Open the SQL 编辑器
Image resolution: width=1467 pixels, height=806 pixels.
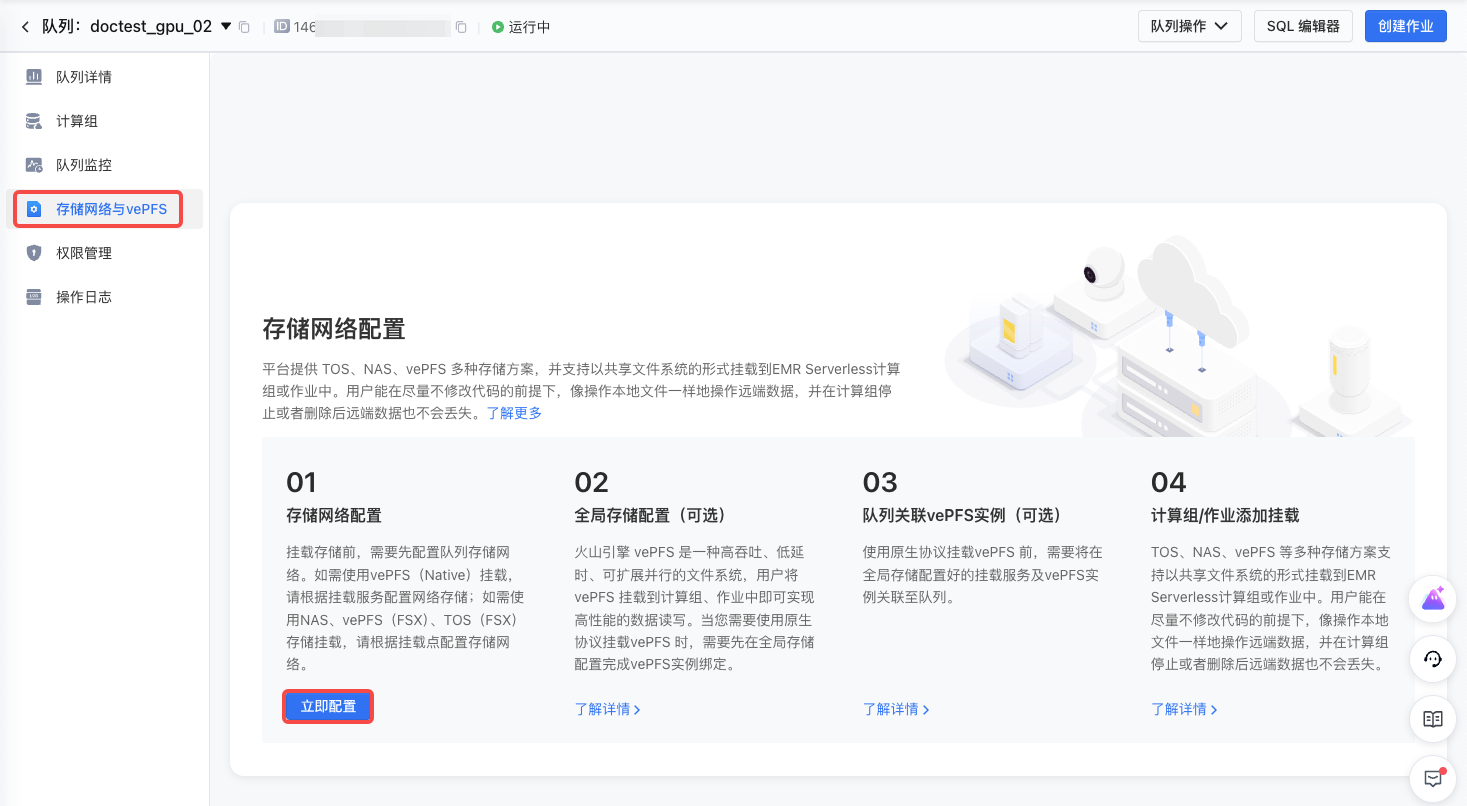pyautogui.click(x=1303, y=26)
